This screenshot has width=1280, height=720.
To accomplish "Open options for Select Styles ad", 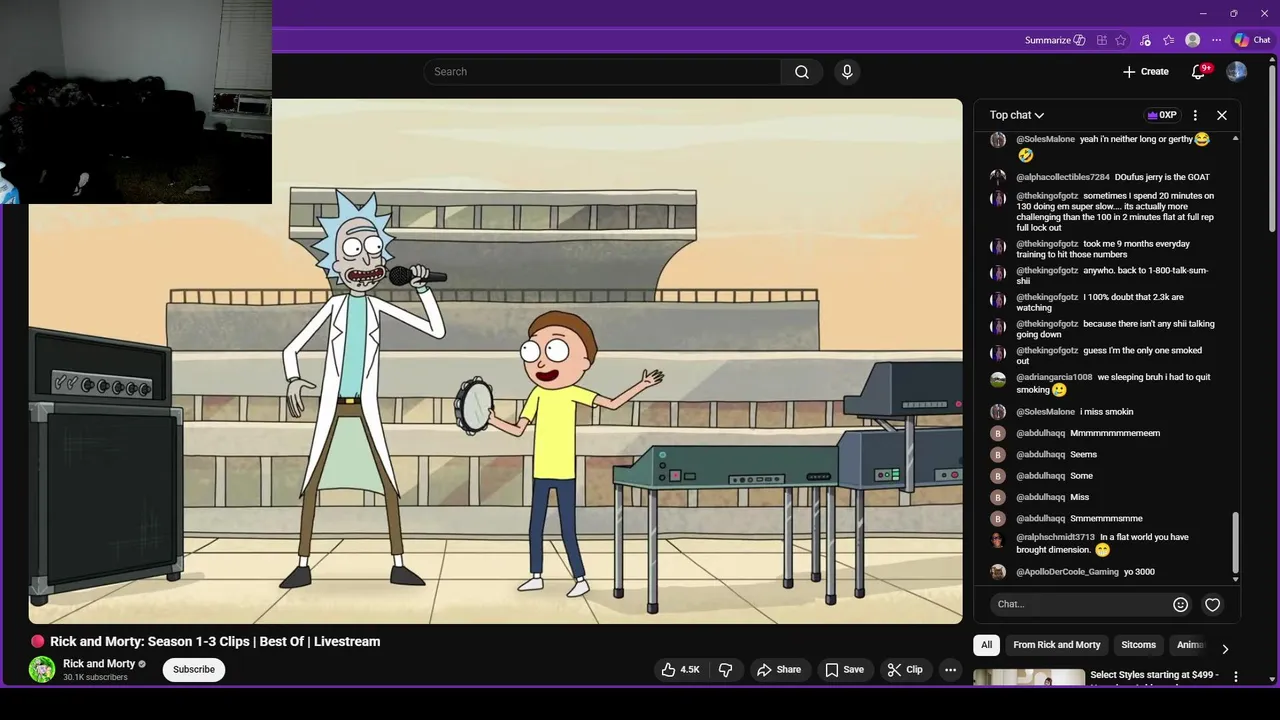I will click(1236, 677).
